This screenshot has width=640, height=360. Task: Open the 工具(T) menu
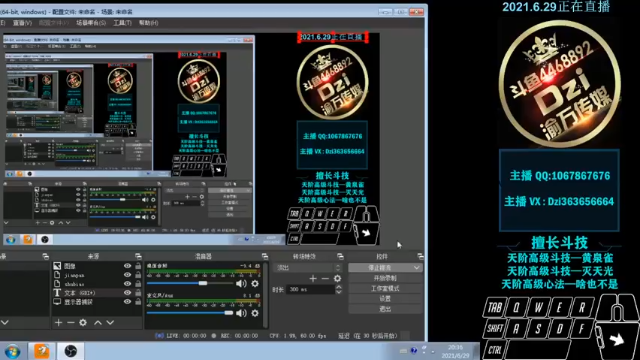click(x=122, y=23)
